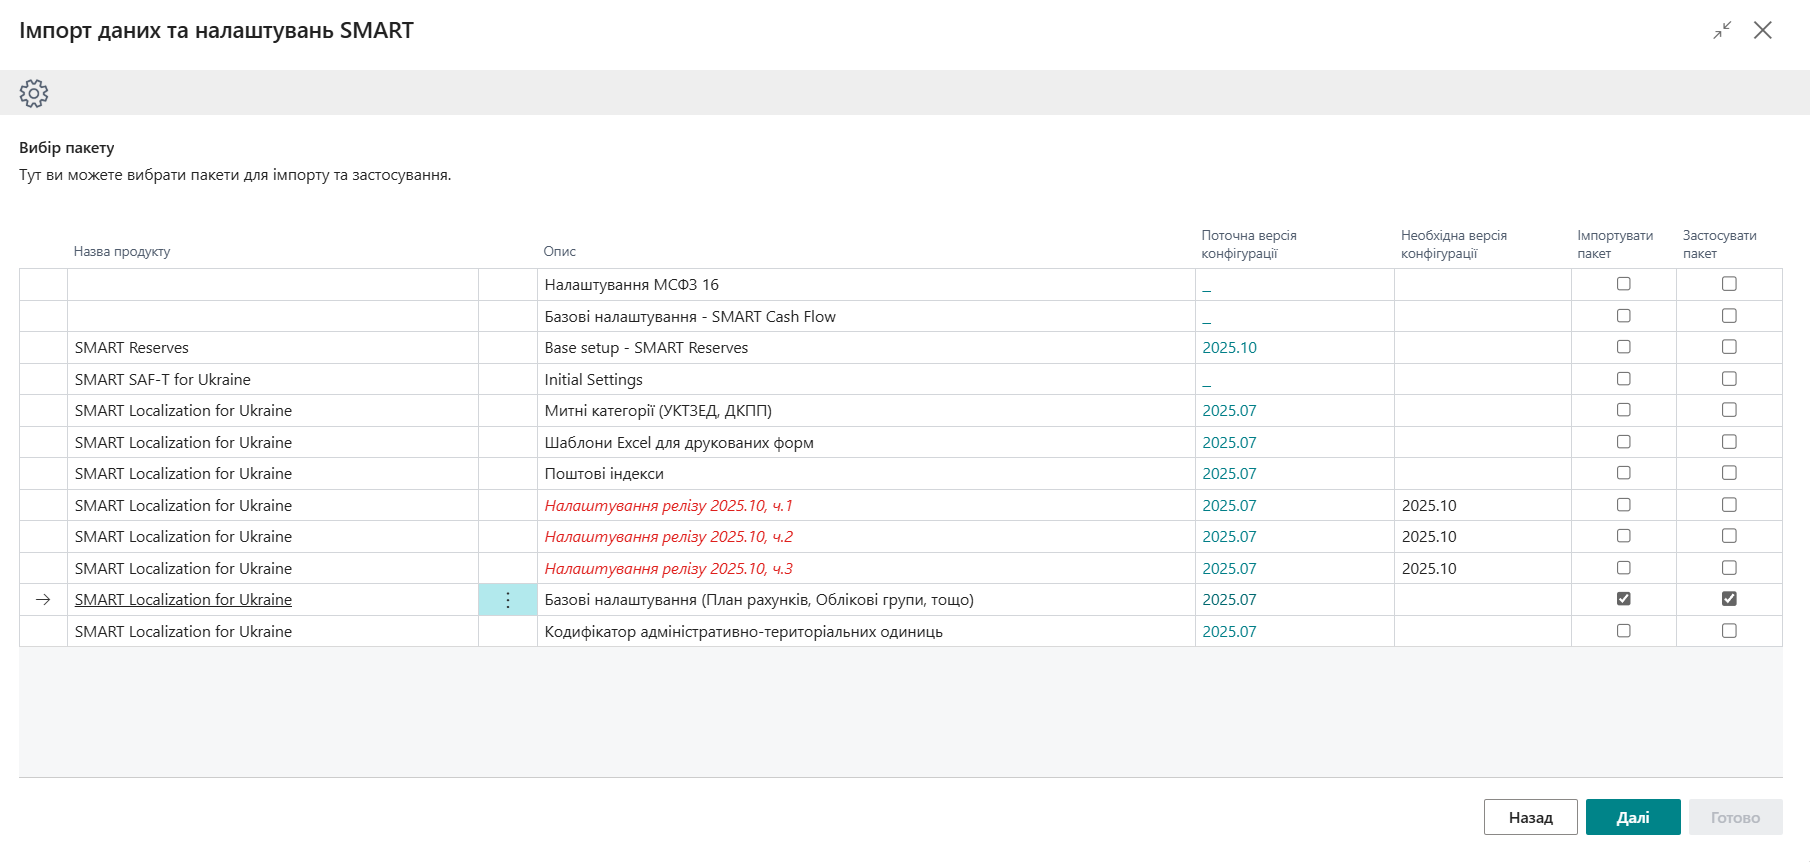Sort by Опис column header
The height and width of the screenshot is (862, 1810).
pyautogui.click(x=560, y=252)
